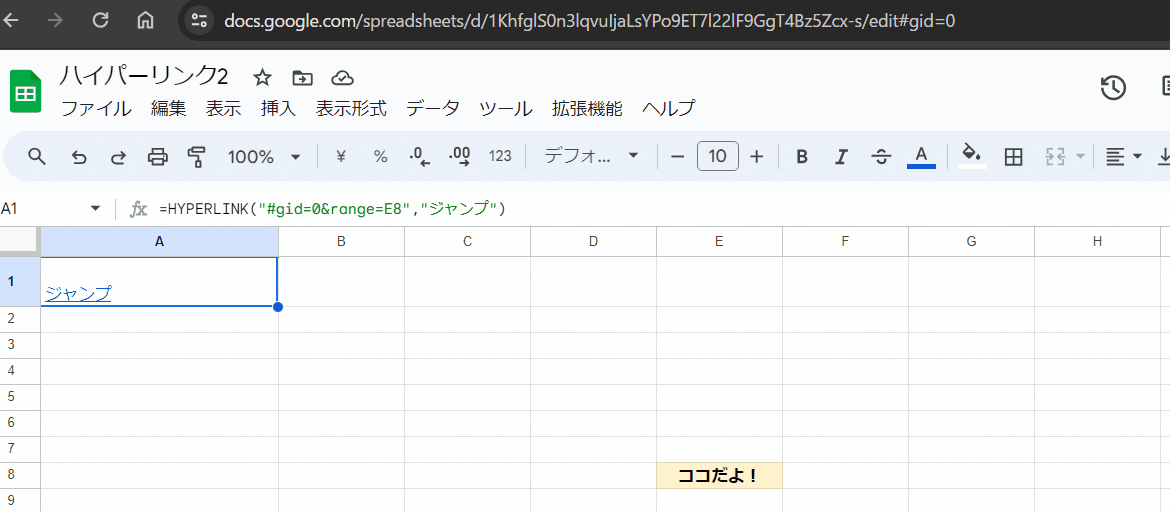Increase font size with plus button

(757, 157)
